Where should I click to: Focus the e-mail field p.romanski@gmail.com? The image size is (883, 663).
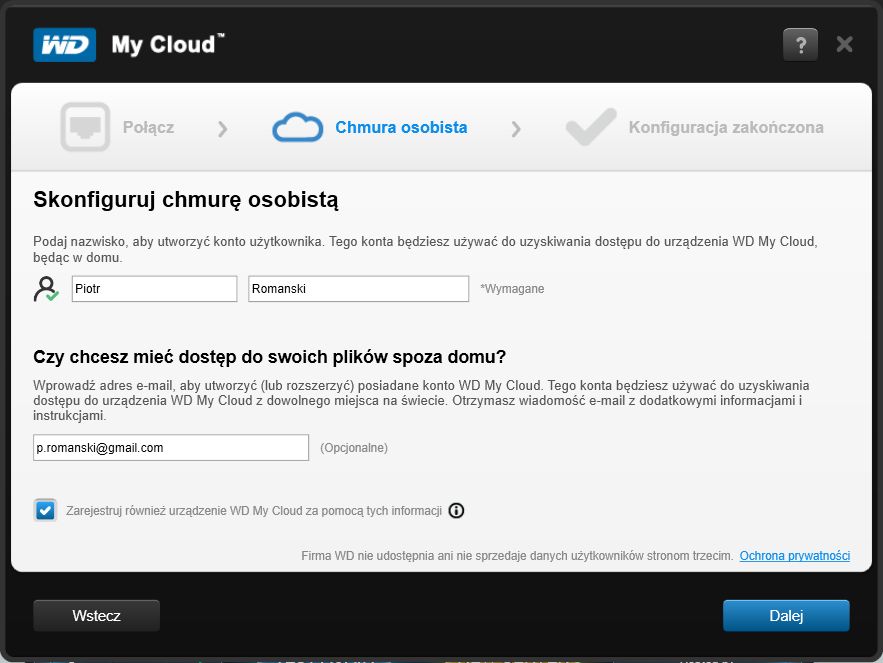pos(171,447)
